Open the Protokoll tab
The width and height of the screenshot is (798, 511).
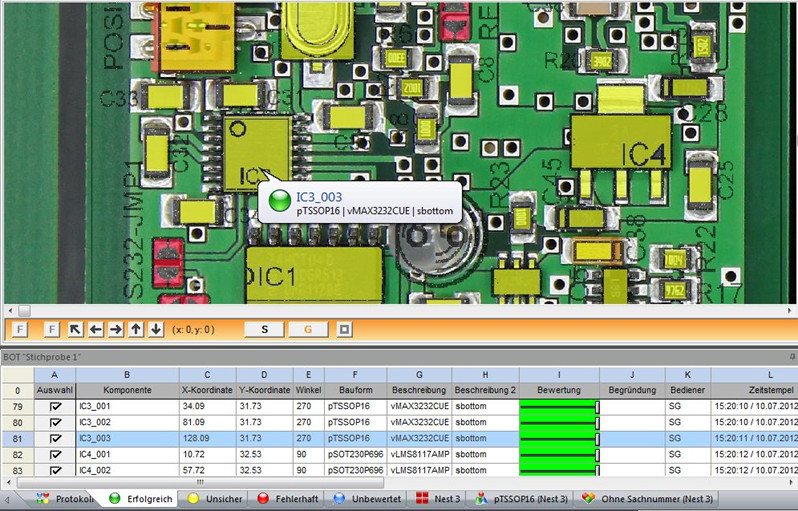pyautogui.click(x=65, y=499)
